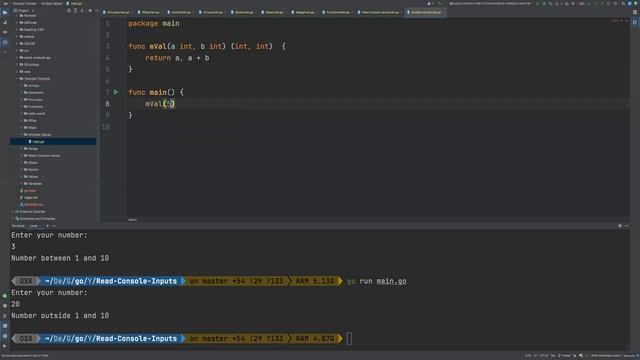Click UTF-8 encoding in status bar
Image resolution: width=640 pixels, height=360 pixels.
(544, 356)
